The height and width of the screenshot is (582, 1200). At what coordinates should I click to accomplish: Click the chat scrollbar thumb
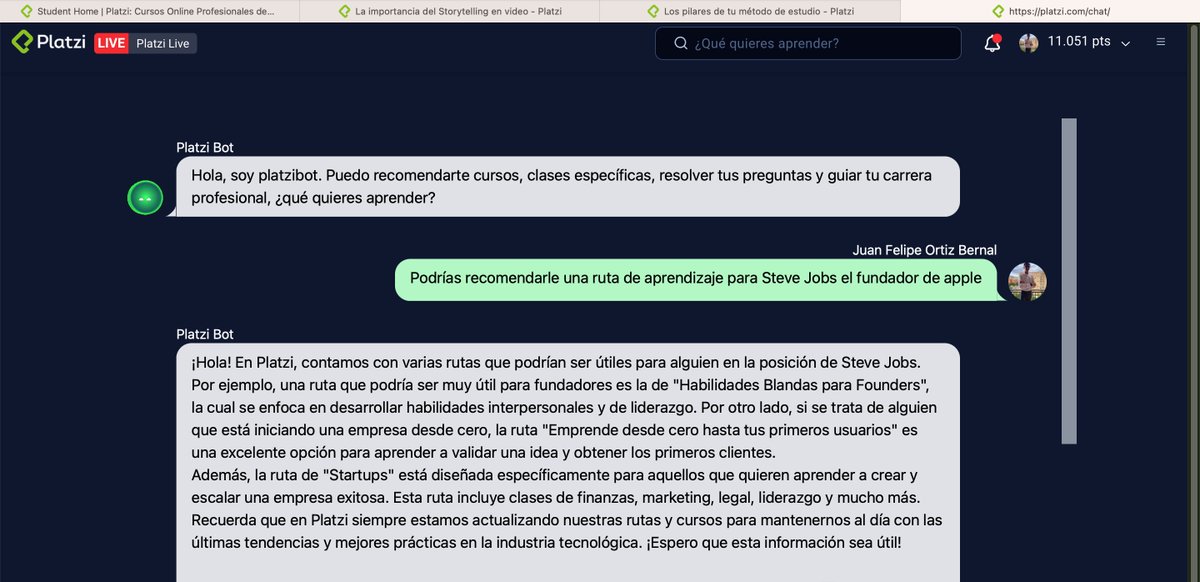pos(1069,281)
